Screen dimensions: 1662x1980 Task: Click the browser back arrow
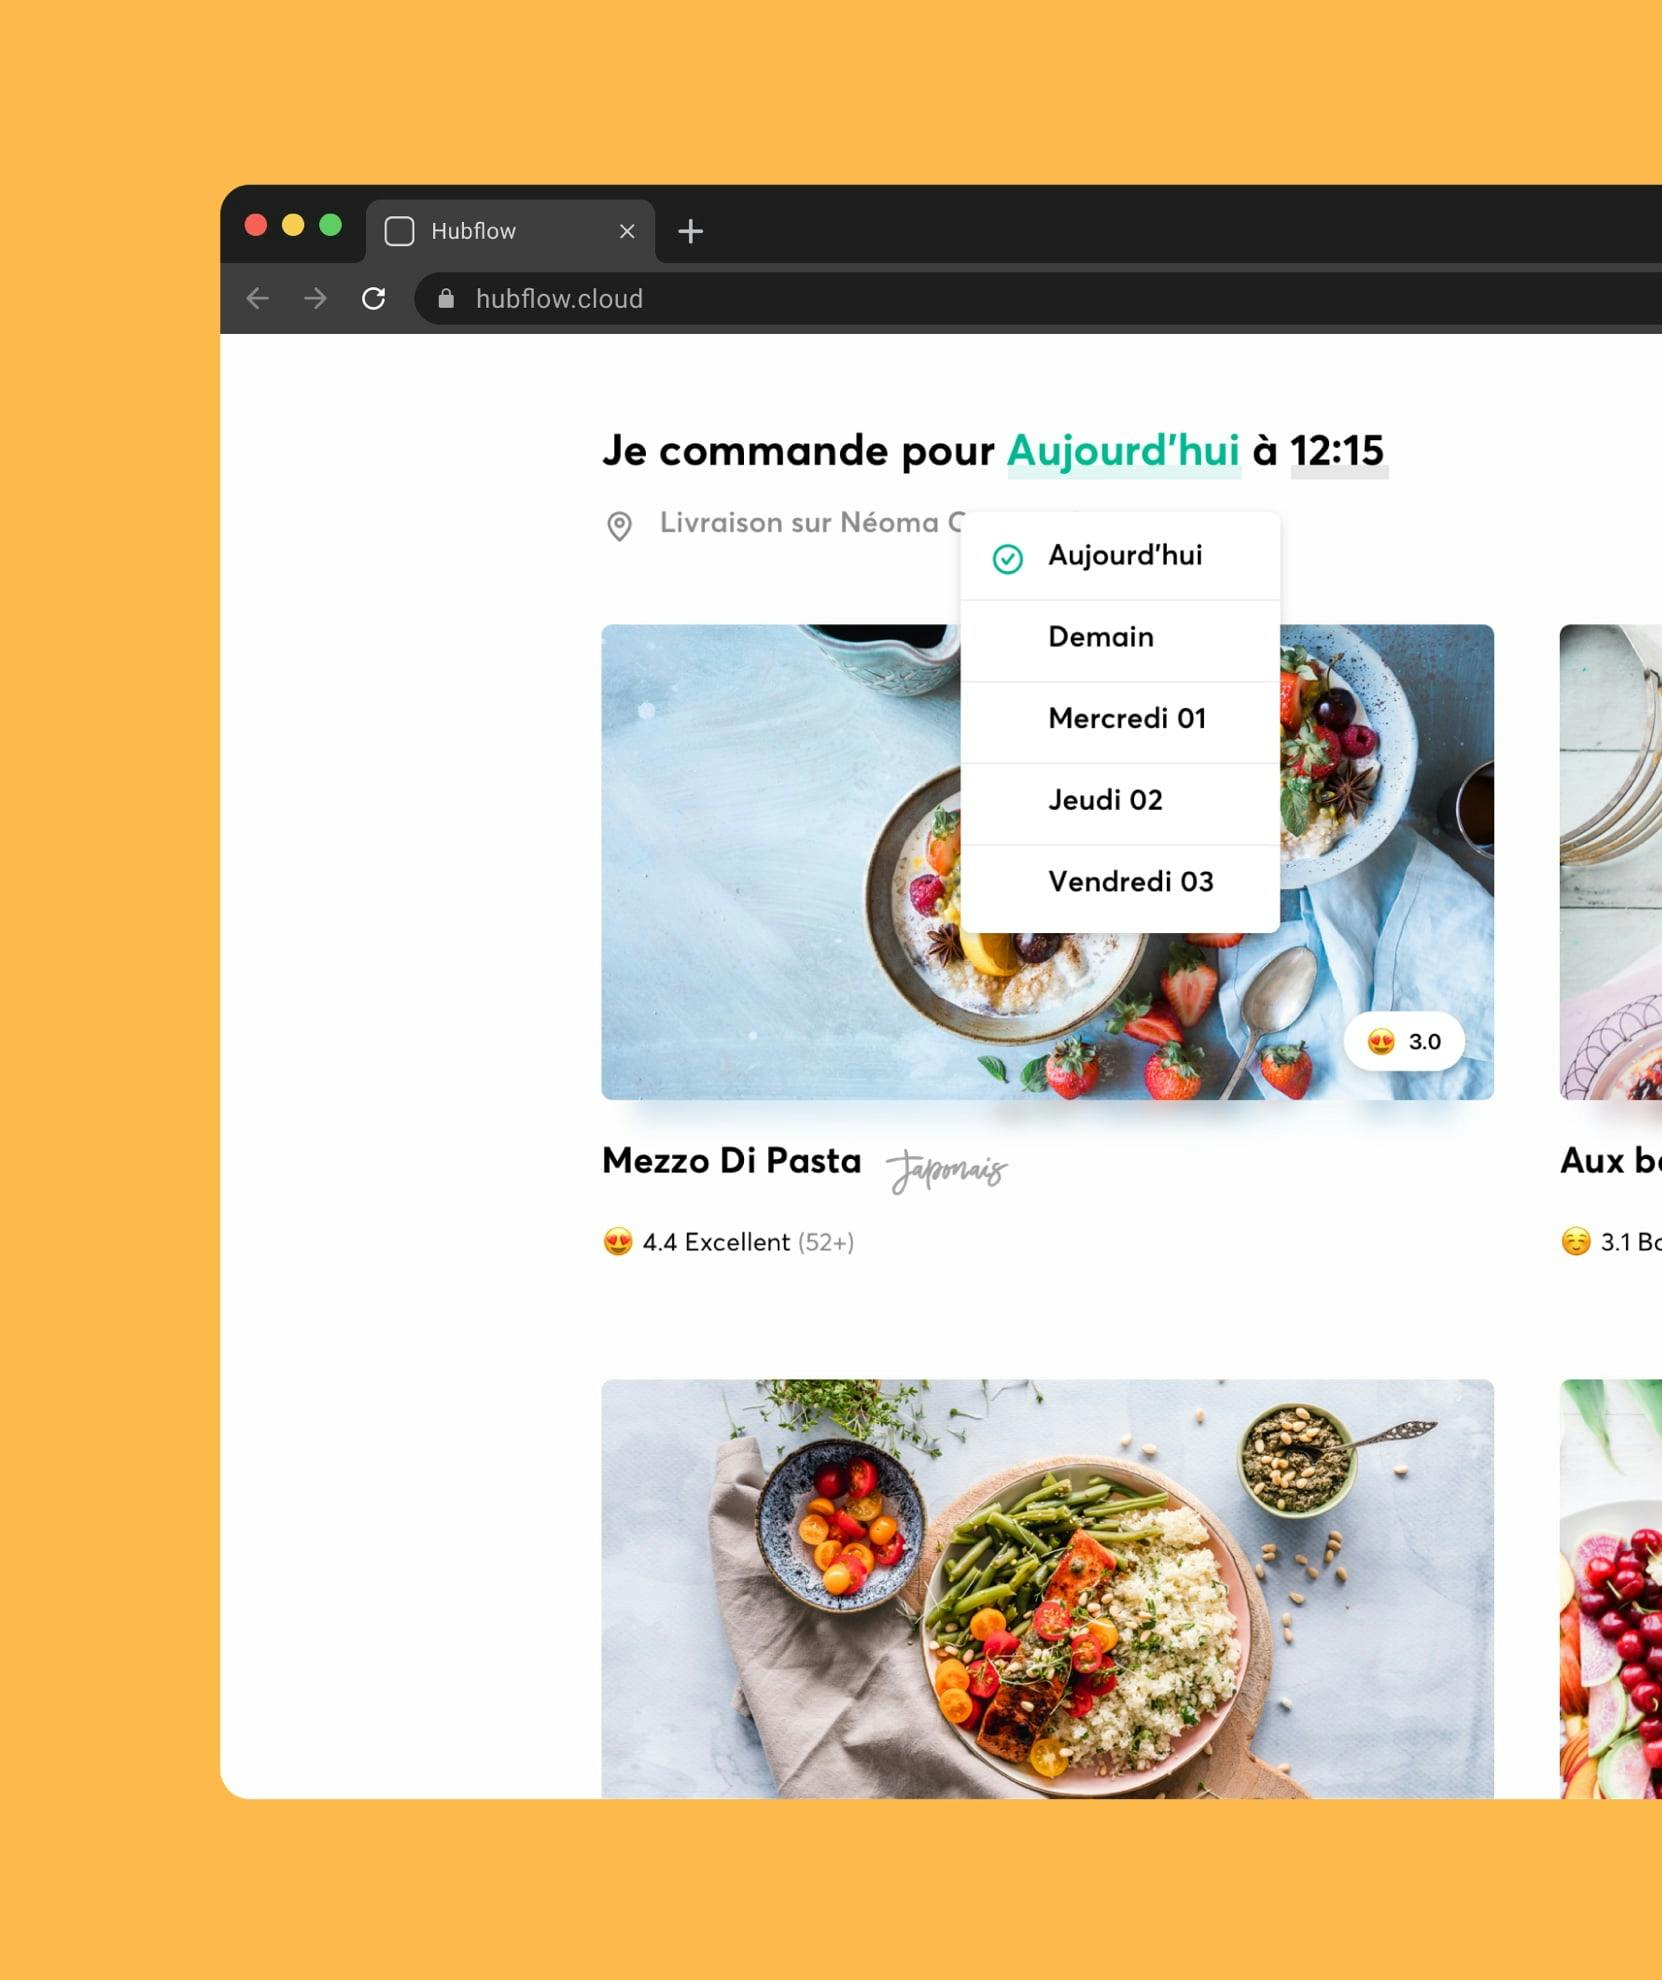tap(258, 298)
